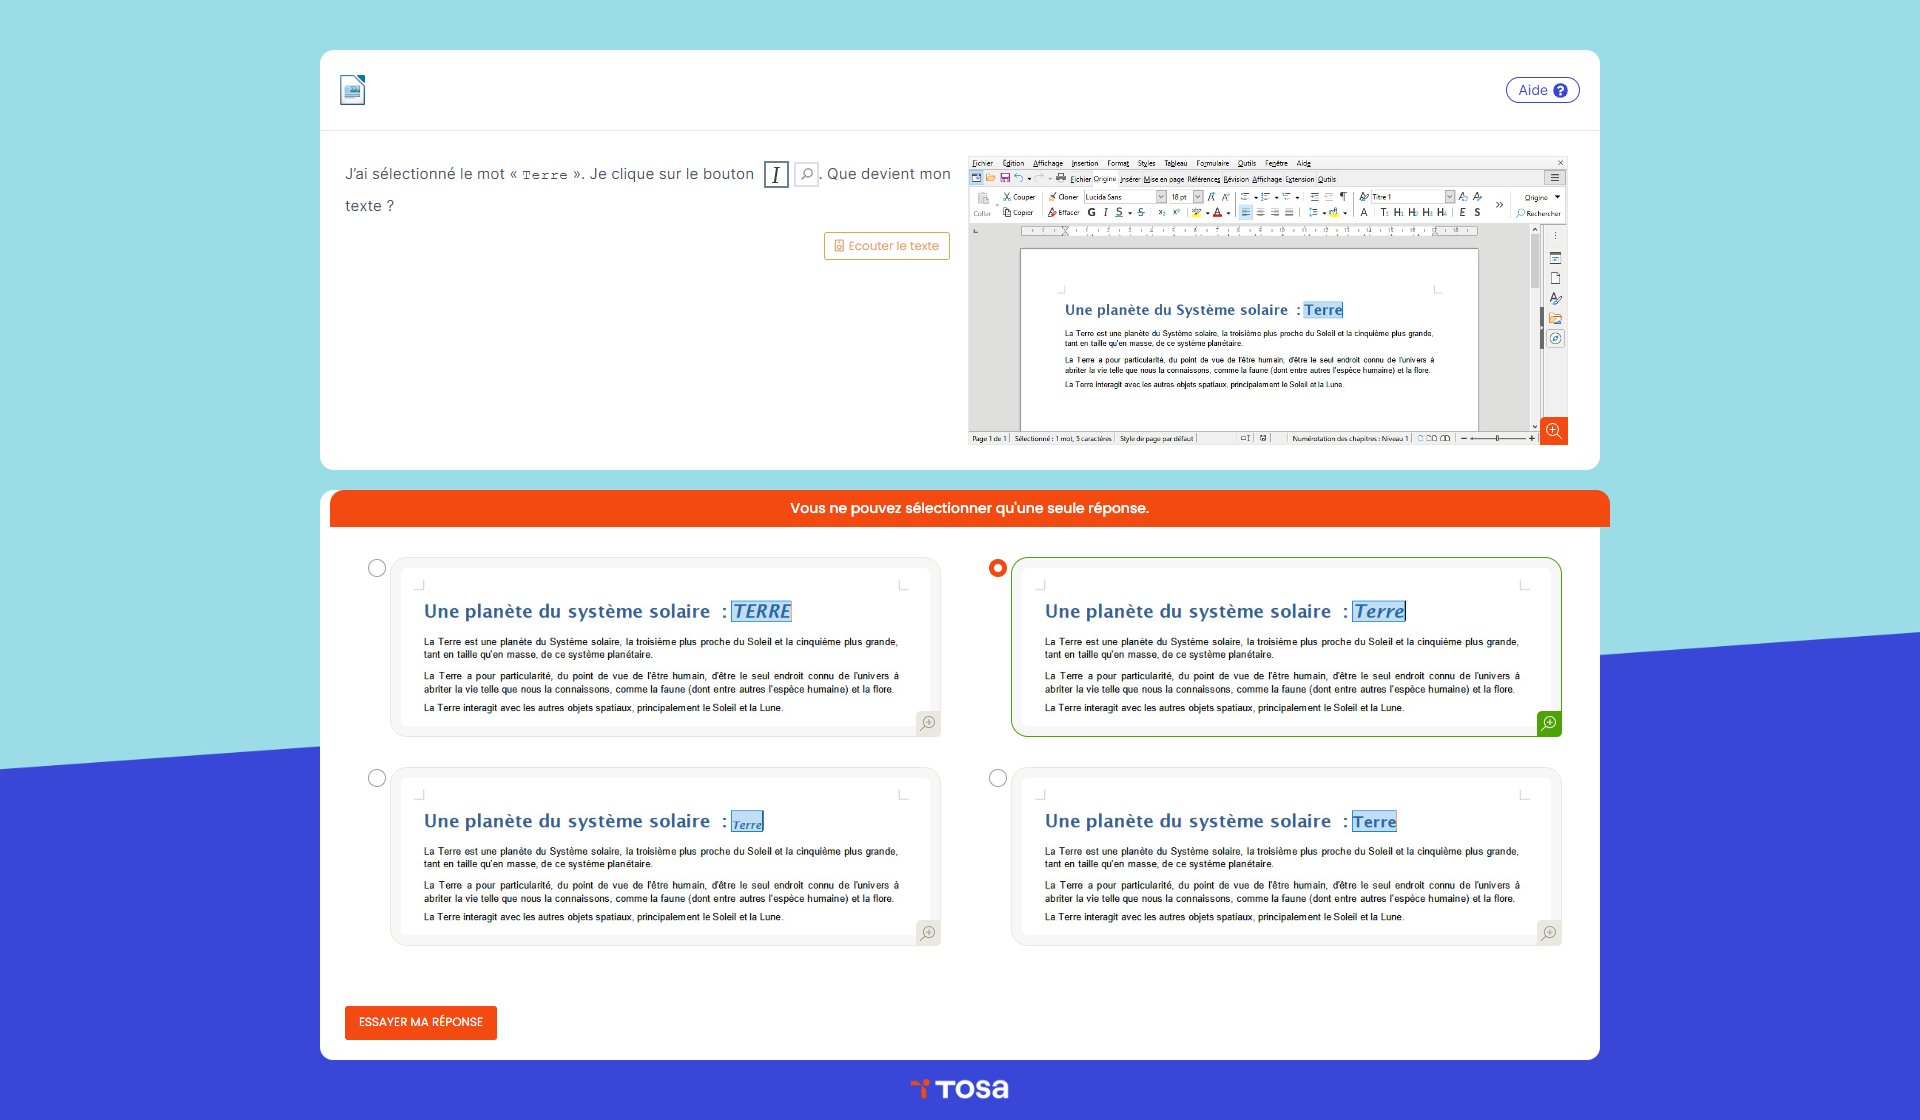Open the 18 pt font size dropdown
This screenshot has height=1120, width=1920.
(x=1198, y=197)
